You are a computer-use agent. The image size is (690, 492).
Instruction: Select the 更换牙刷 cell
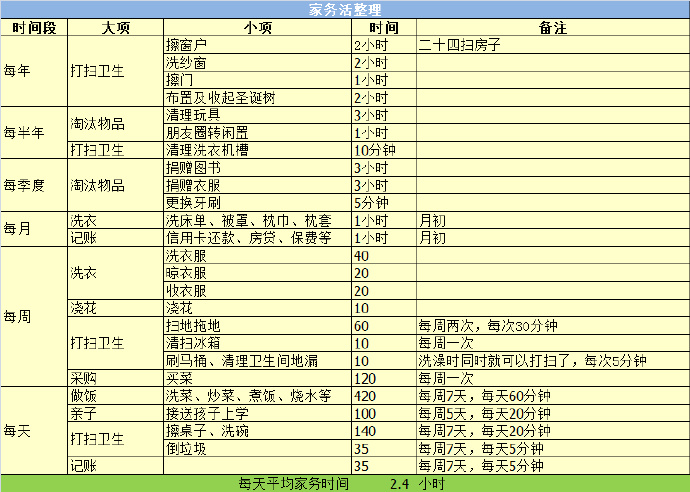pos(257,203)
